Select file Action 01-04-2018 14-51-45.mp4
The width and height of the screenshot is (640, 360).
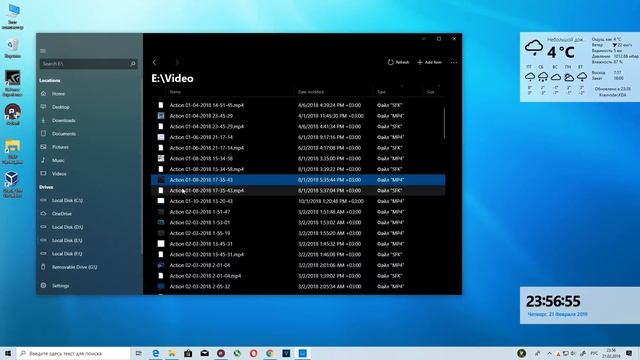pyautogui.click(x=298, y=105)
